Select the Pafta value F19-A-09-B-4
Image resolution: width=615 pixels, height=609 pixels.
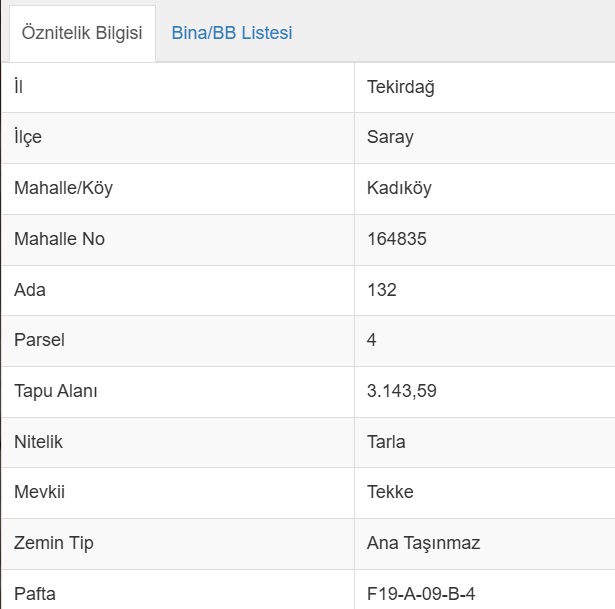(x=421, y=594)
